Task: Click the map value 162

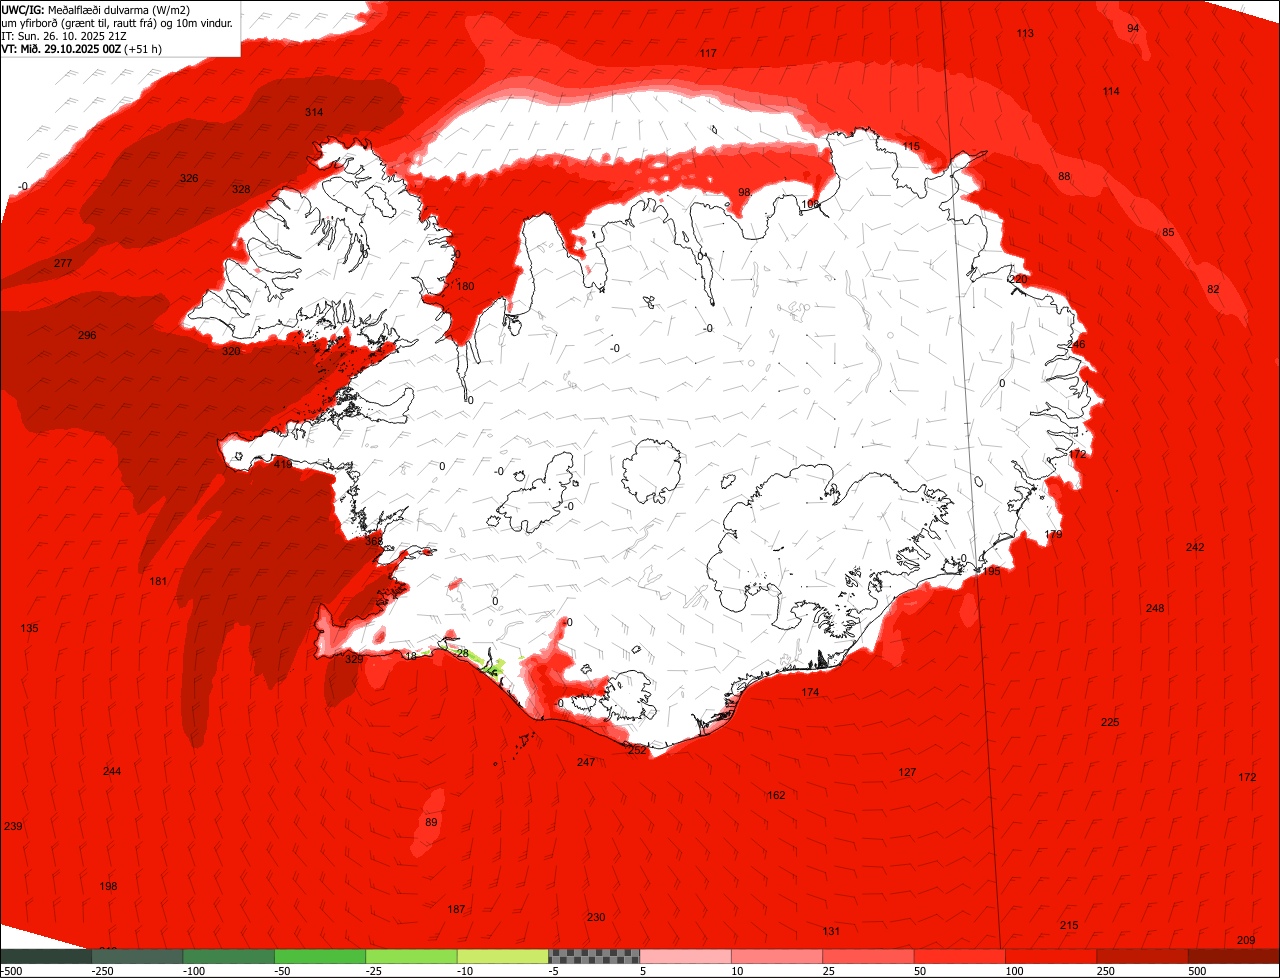Action: [x=776, y=795]
